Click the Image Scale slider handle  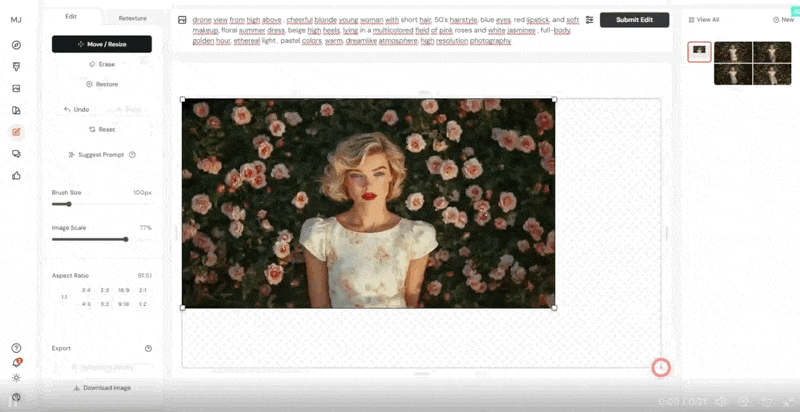126,239
